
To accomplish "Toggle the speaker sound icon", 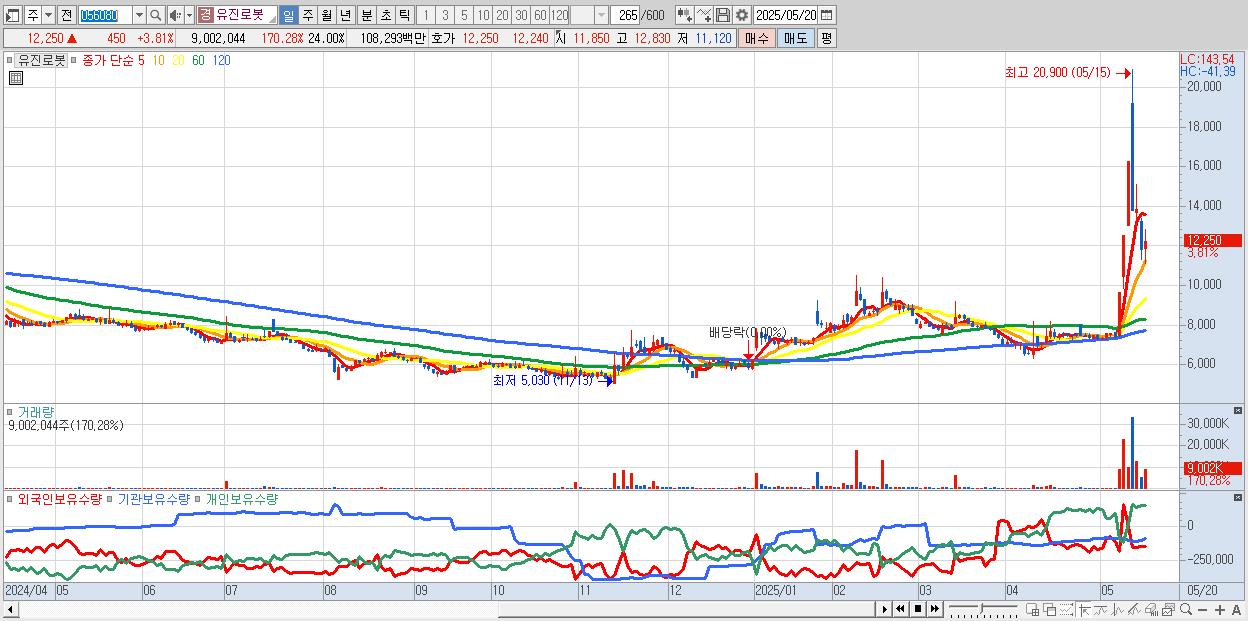I will (x=175, y=15).
